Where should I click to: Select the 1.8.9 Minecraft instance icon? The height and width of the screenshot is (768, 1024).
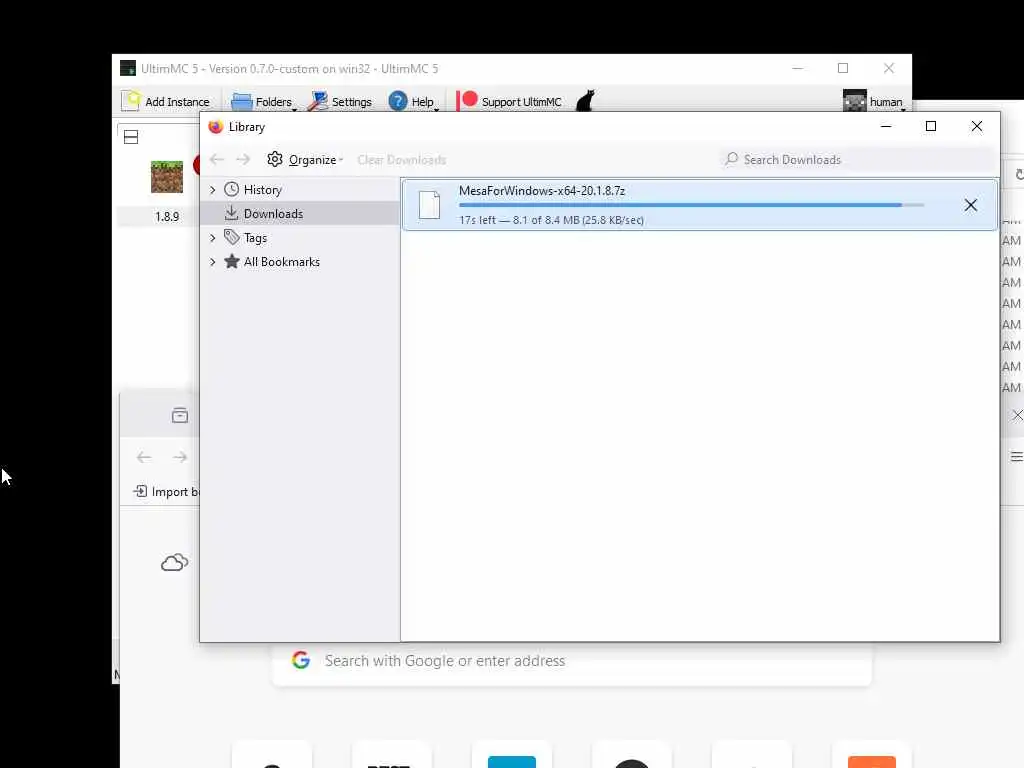pos(167,177)
